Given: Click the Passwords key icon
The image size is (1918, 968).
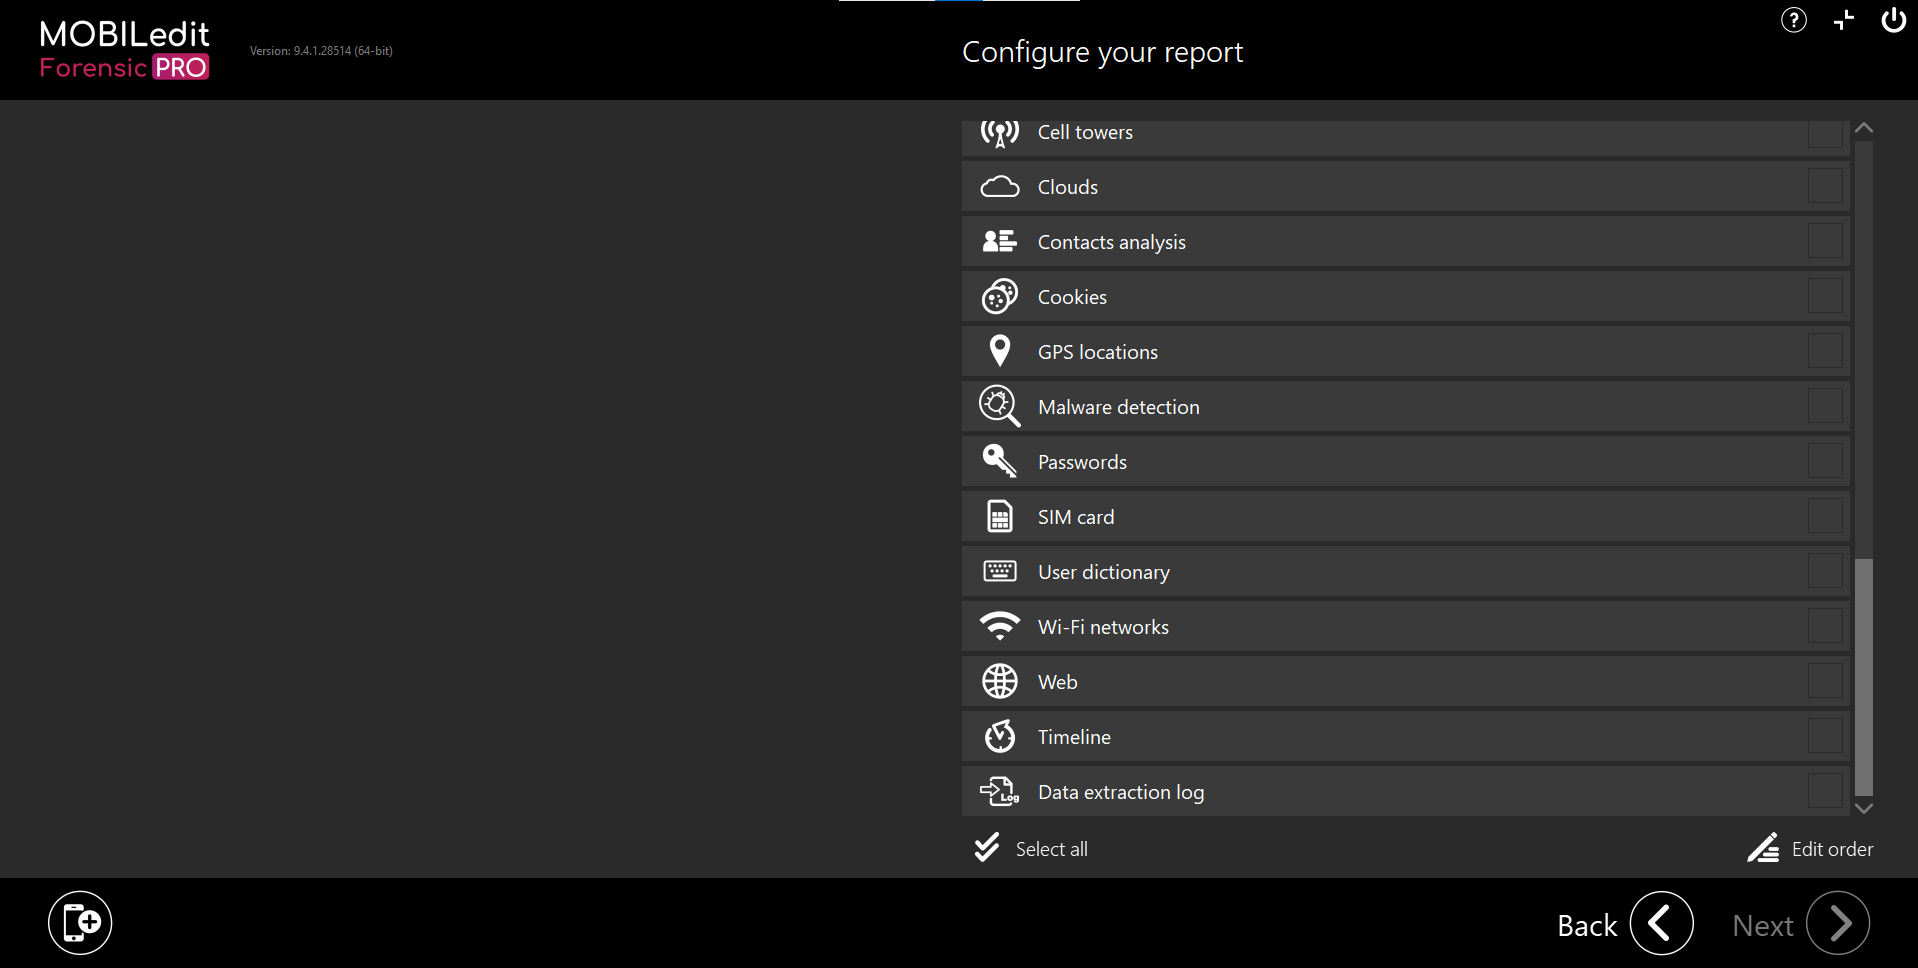Looking at the screenshot, I should click(999, 461).
